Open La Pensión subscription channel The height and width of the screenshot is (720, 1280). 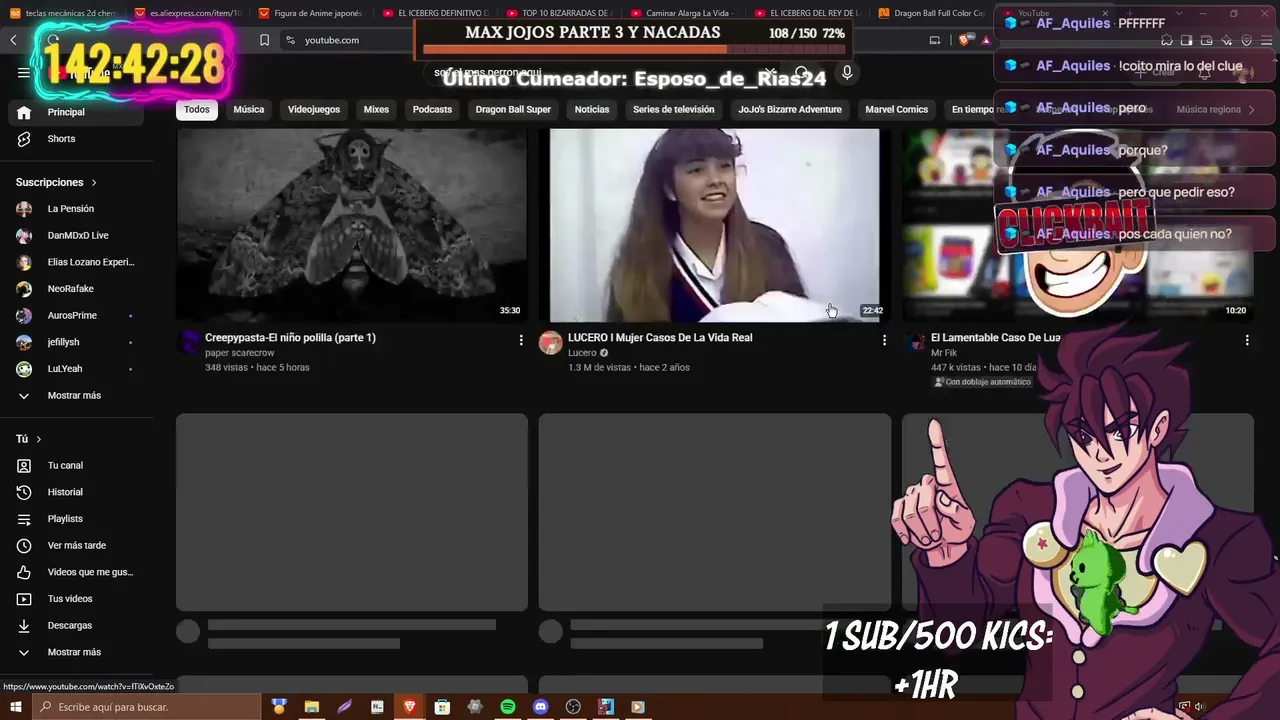click(76, 209)
